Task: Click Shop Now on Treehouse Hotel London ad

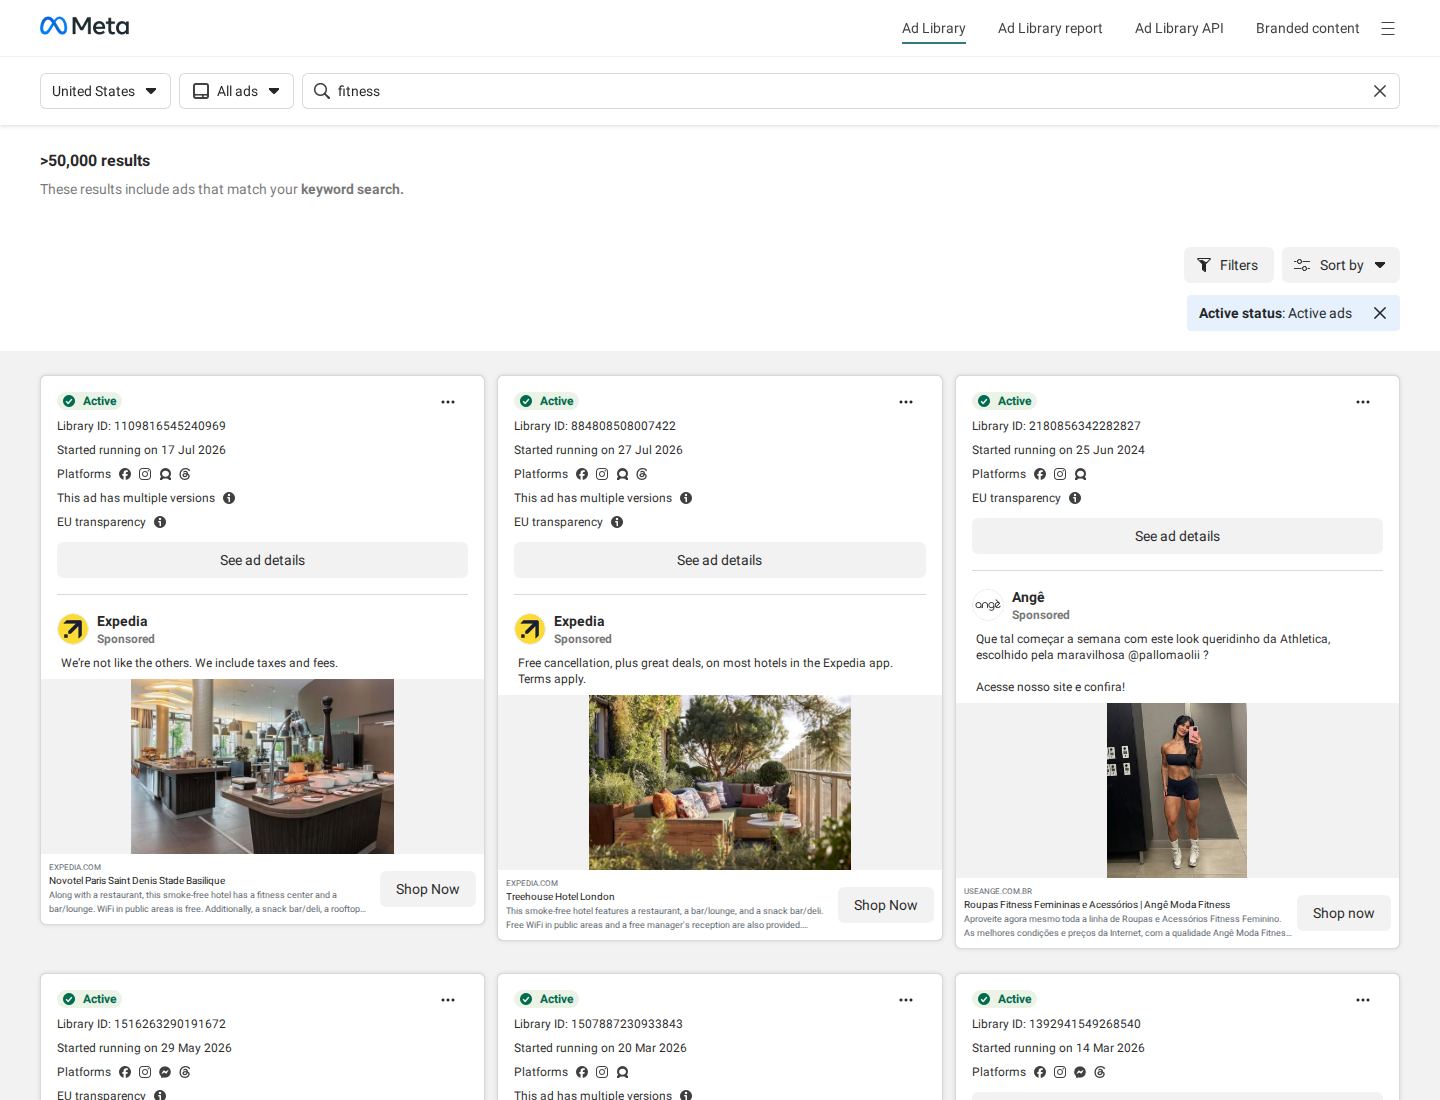Action: (886, 905)
